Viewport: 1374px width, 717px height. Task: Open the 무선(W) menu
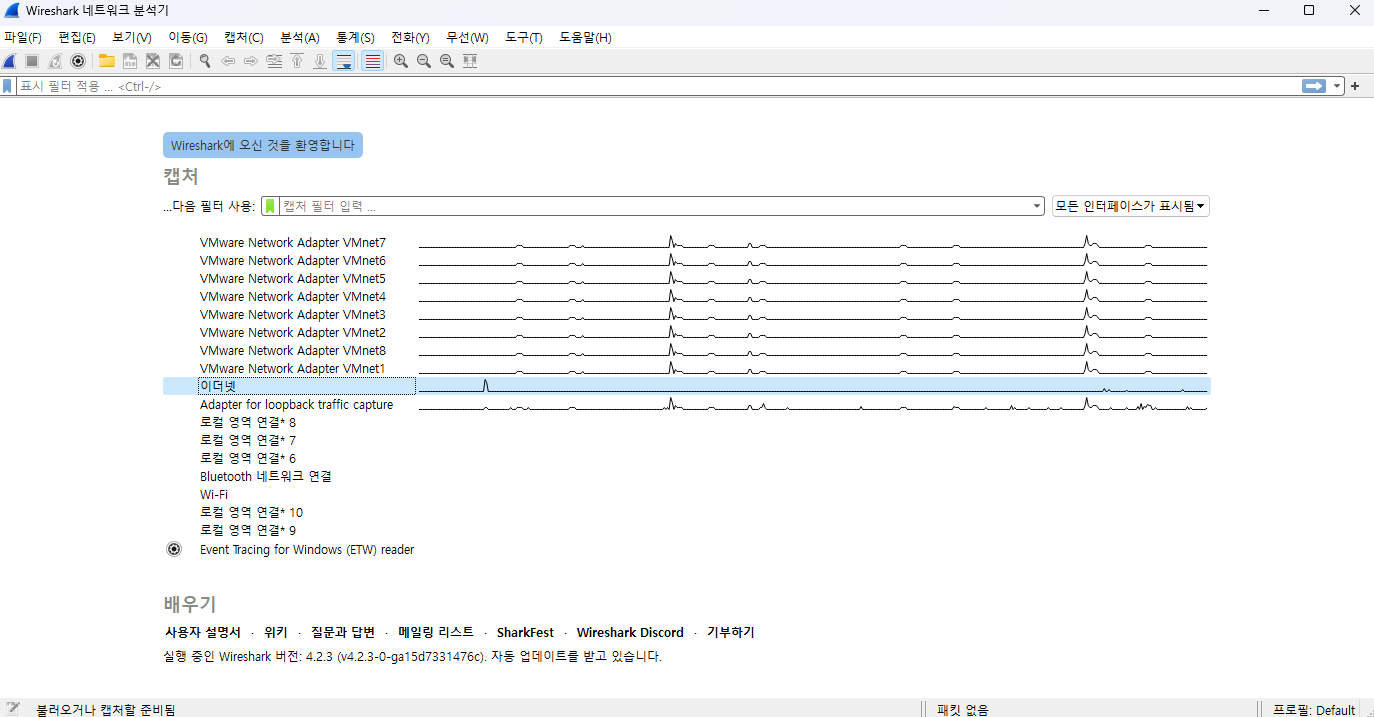point(467,37)
